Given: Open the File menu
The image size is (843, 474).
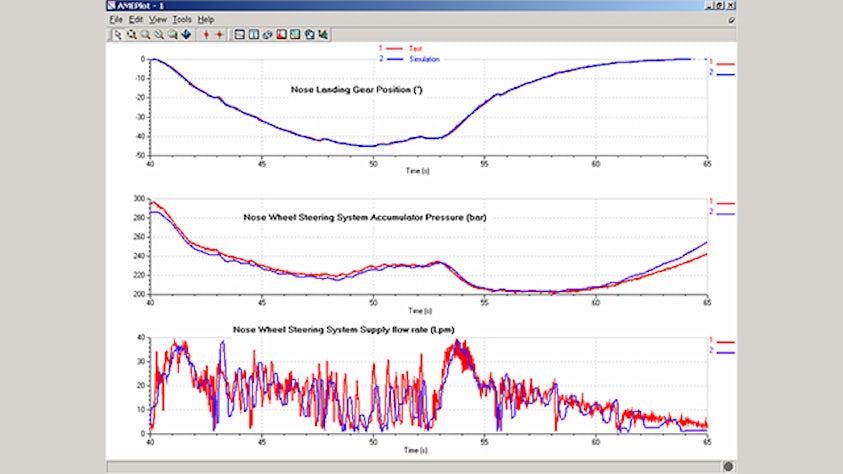Looking at the screenshot, I should [116, 19].
